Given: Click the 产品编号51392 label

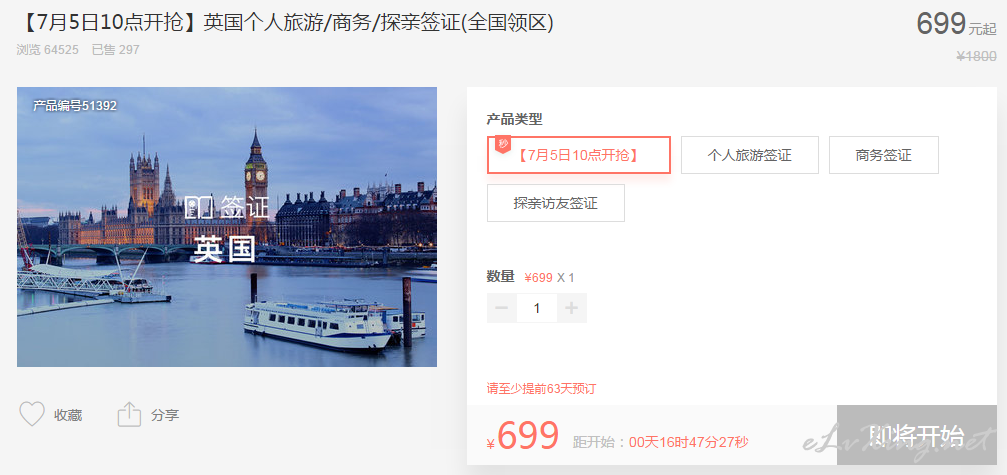Looking at the screenshot, I should tap(75, 106).
